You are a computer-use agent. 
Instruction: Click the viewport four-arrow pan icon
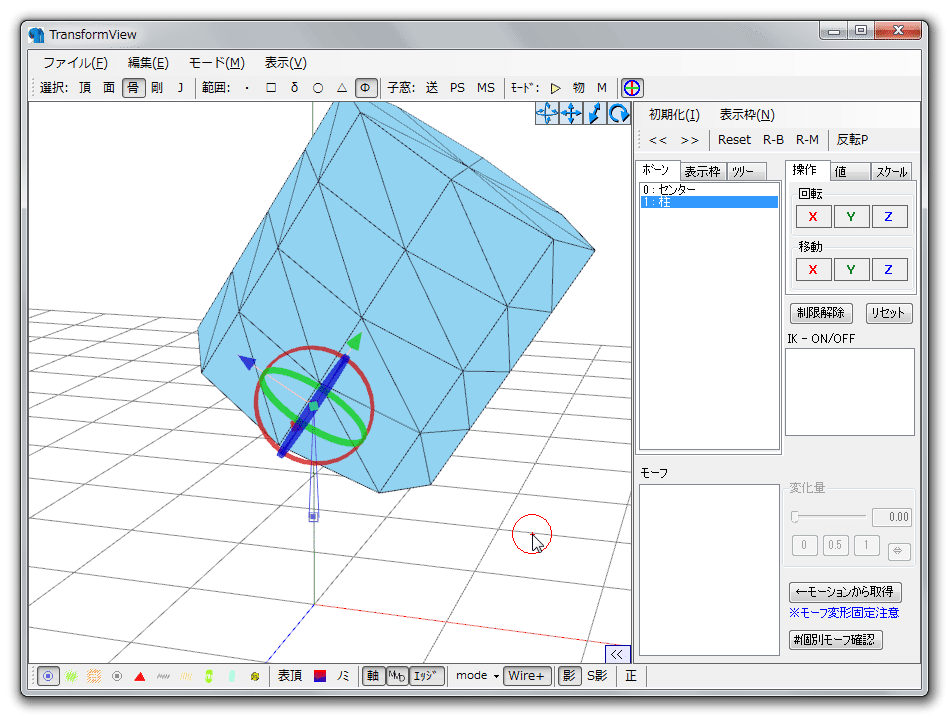click(x=571, y=113)
